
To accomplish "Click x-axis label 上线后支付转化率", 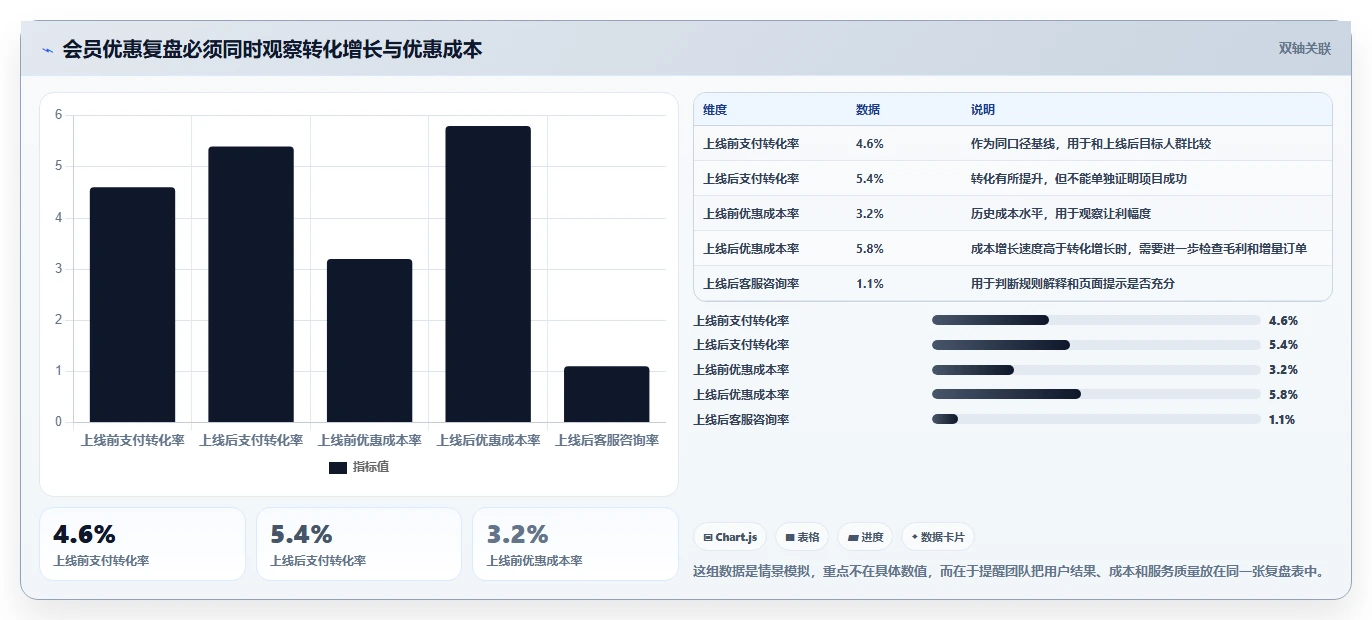I will coord(251,440).
